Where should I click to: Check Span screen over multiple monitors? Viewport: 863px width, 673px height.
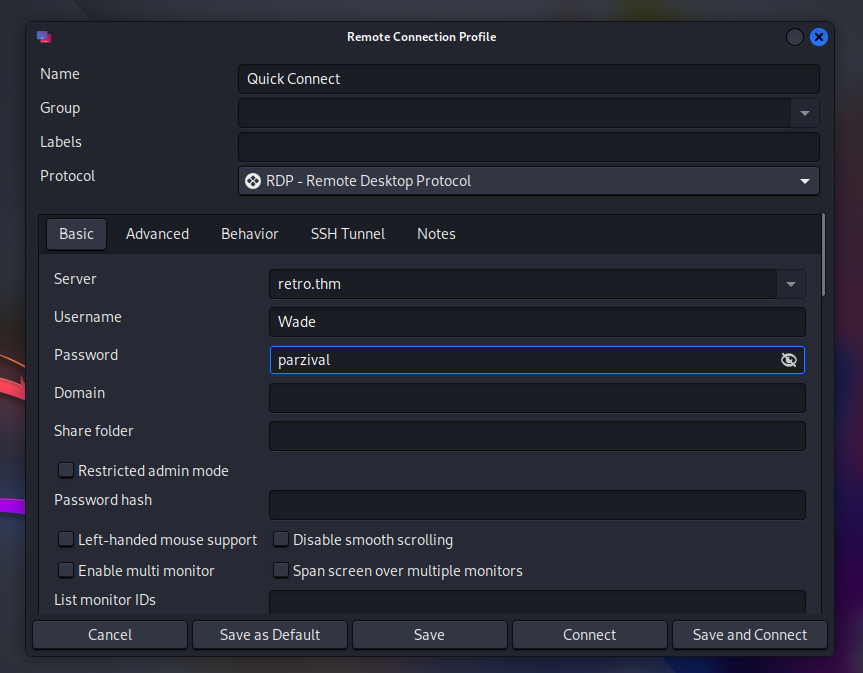281,571
